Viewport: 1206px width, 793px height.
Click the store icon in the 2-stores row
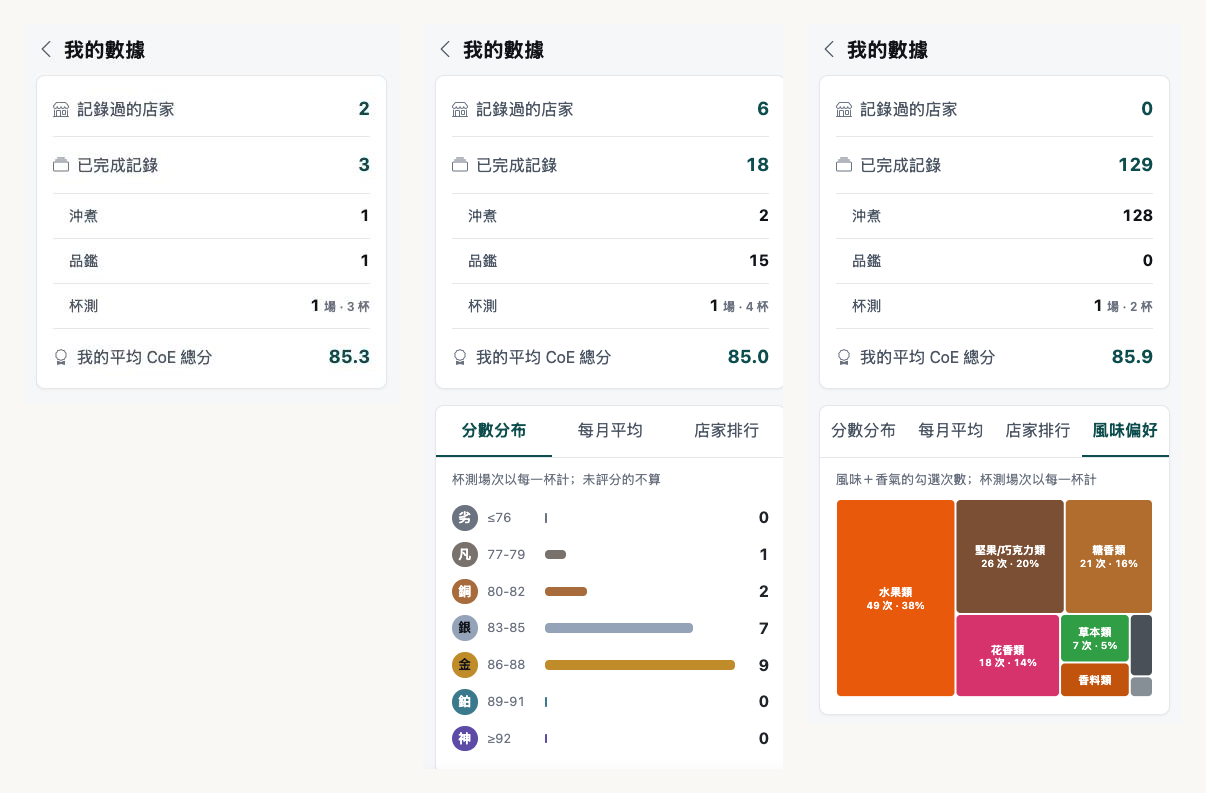61,110
